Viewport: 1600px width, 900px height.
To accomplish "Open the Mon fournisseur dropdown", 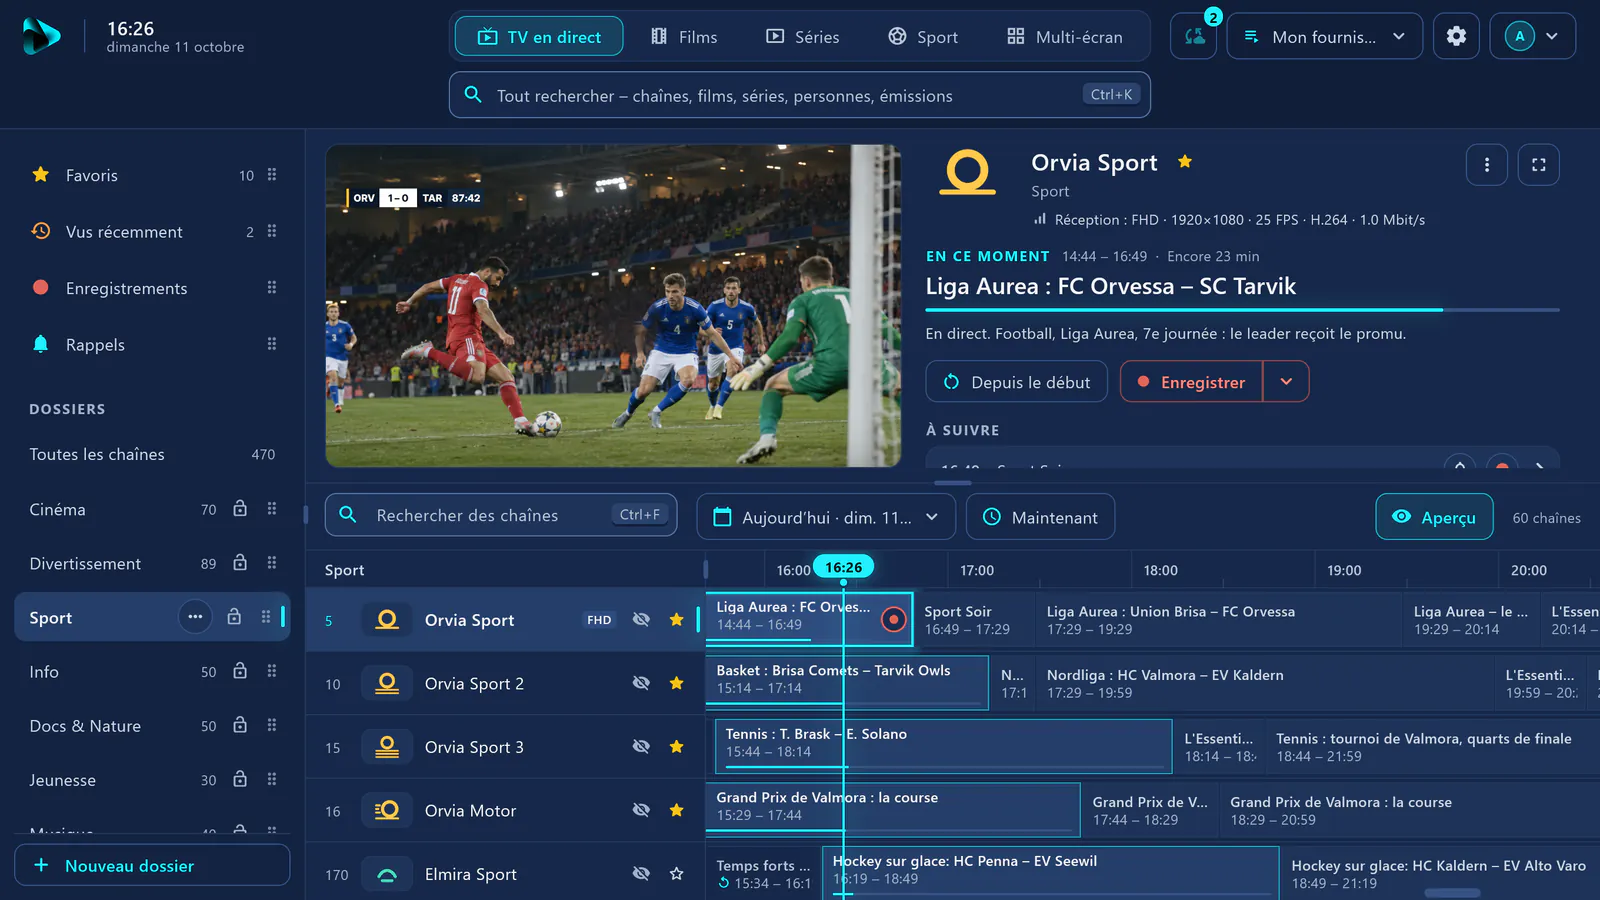I will point(1324,36).
